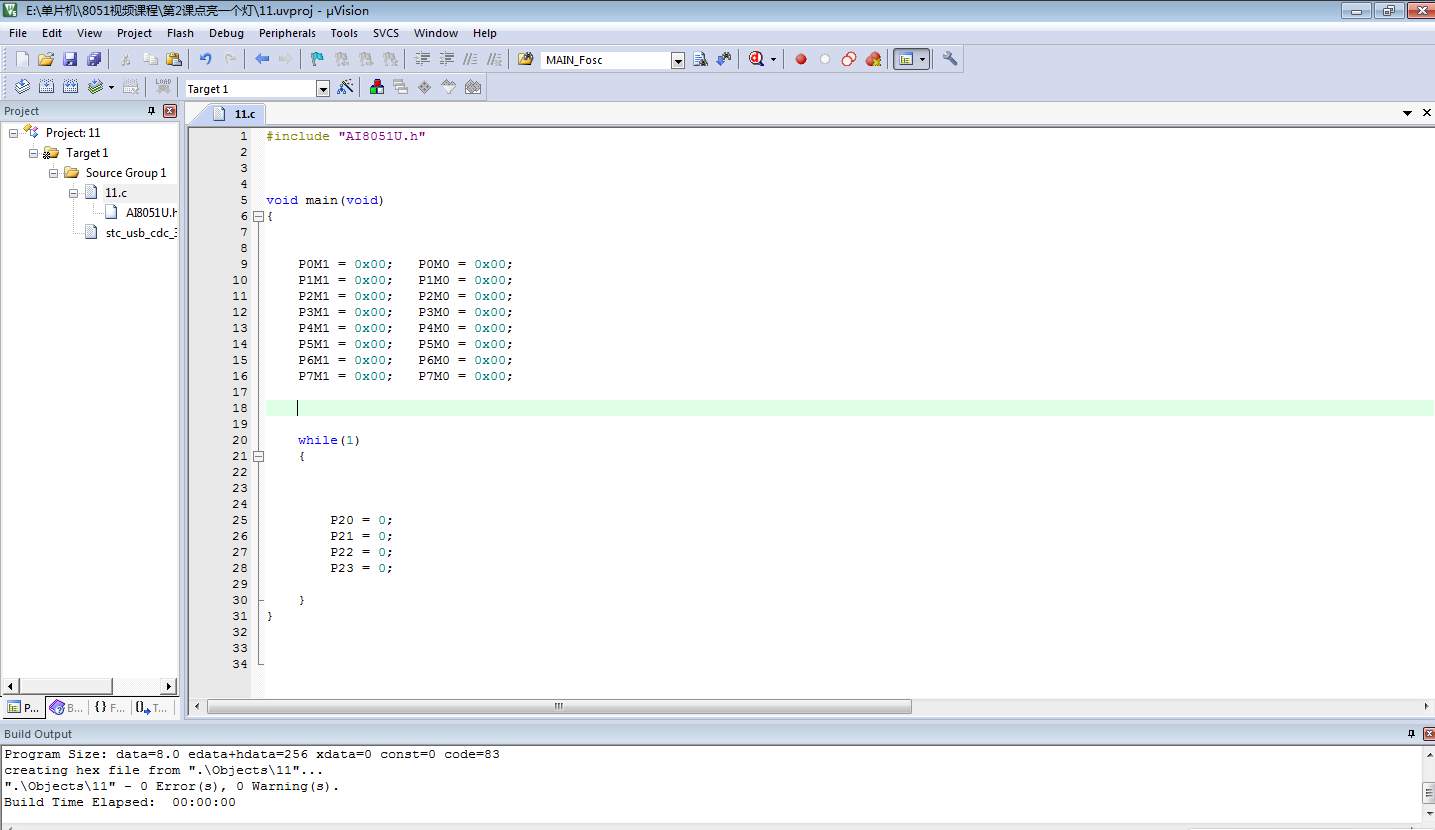Image resolution: width=1435 pixels, height=830 pixels.
Task: Create a new file with the New icon
Action: coord(22,59)
